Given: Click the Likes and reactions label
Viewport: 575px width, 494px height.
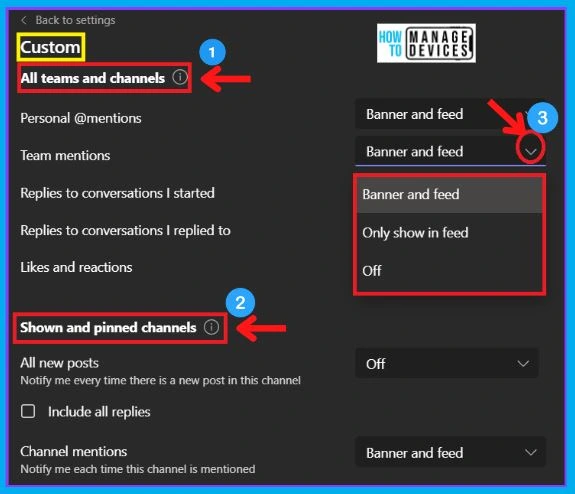Looking at the screenshot, I should pyautogui.click(x=76, y=267).
